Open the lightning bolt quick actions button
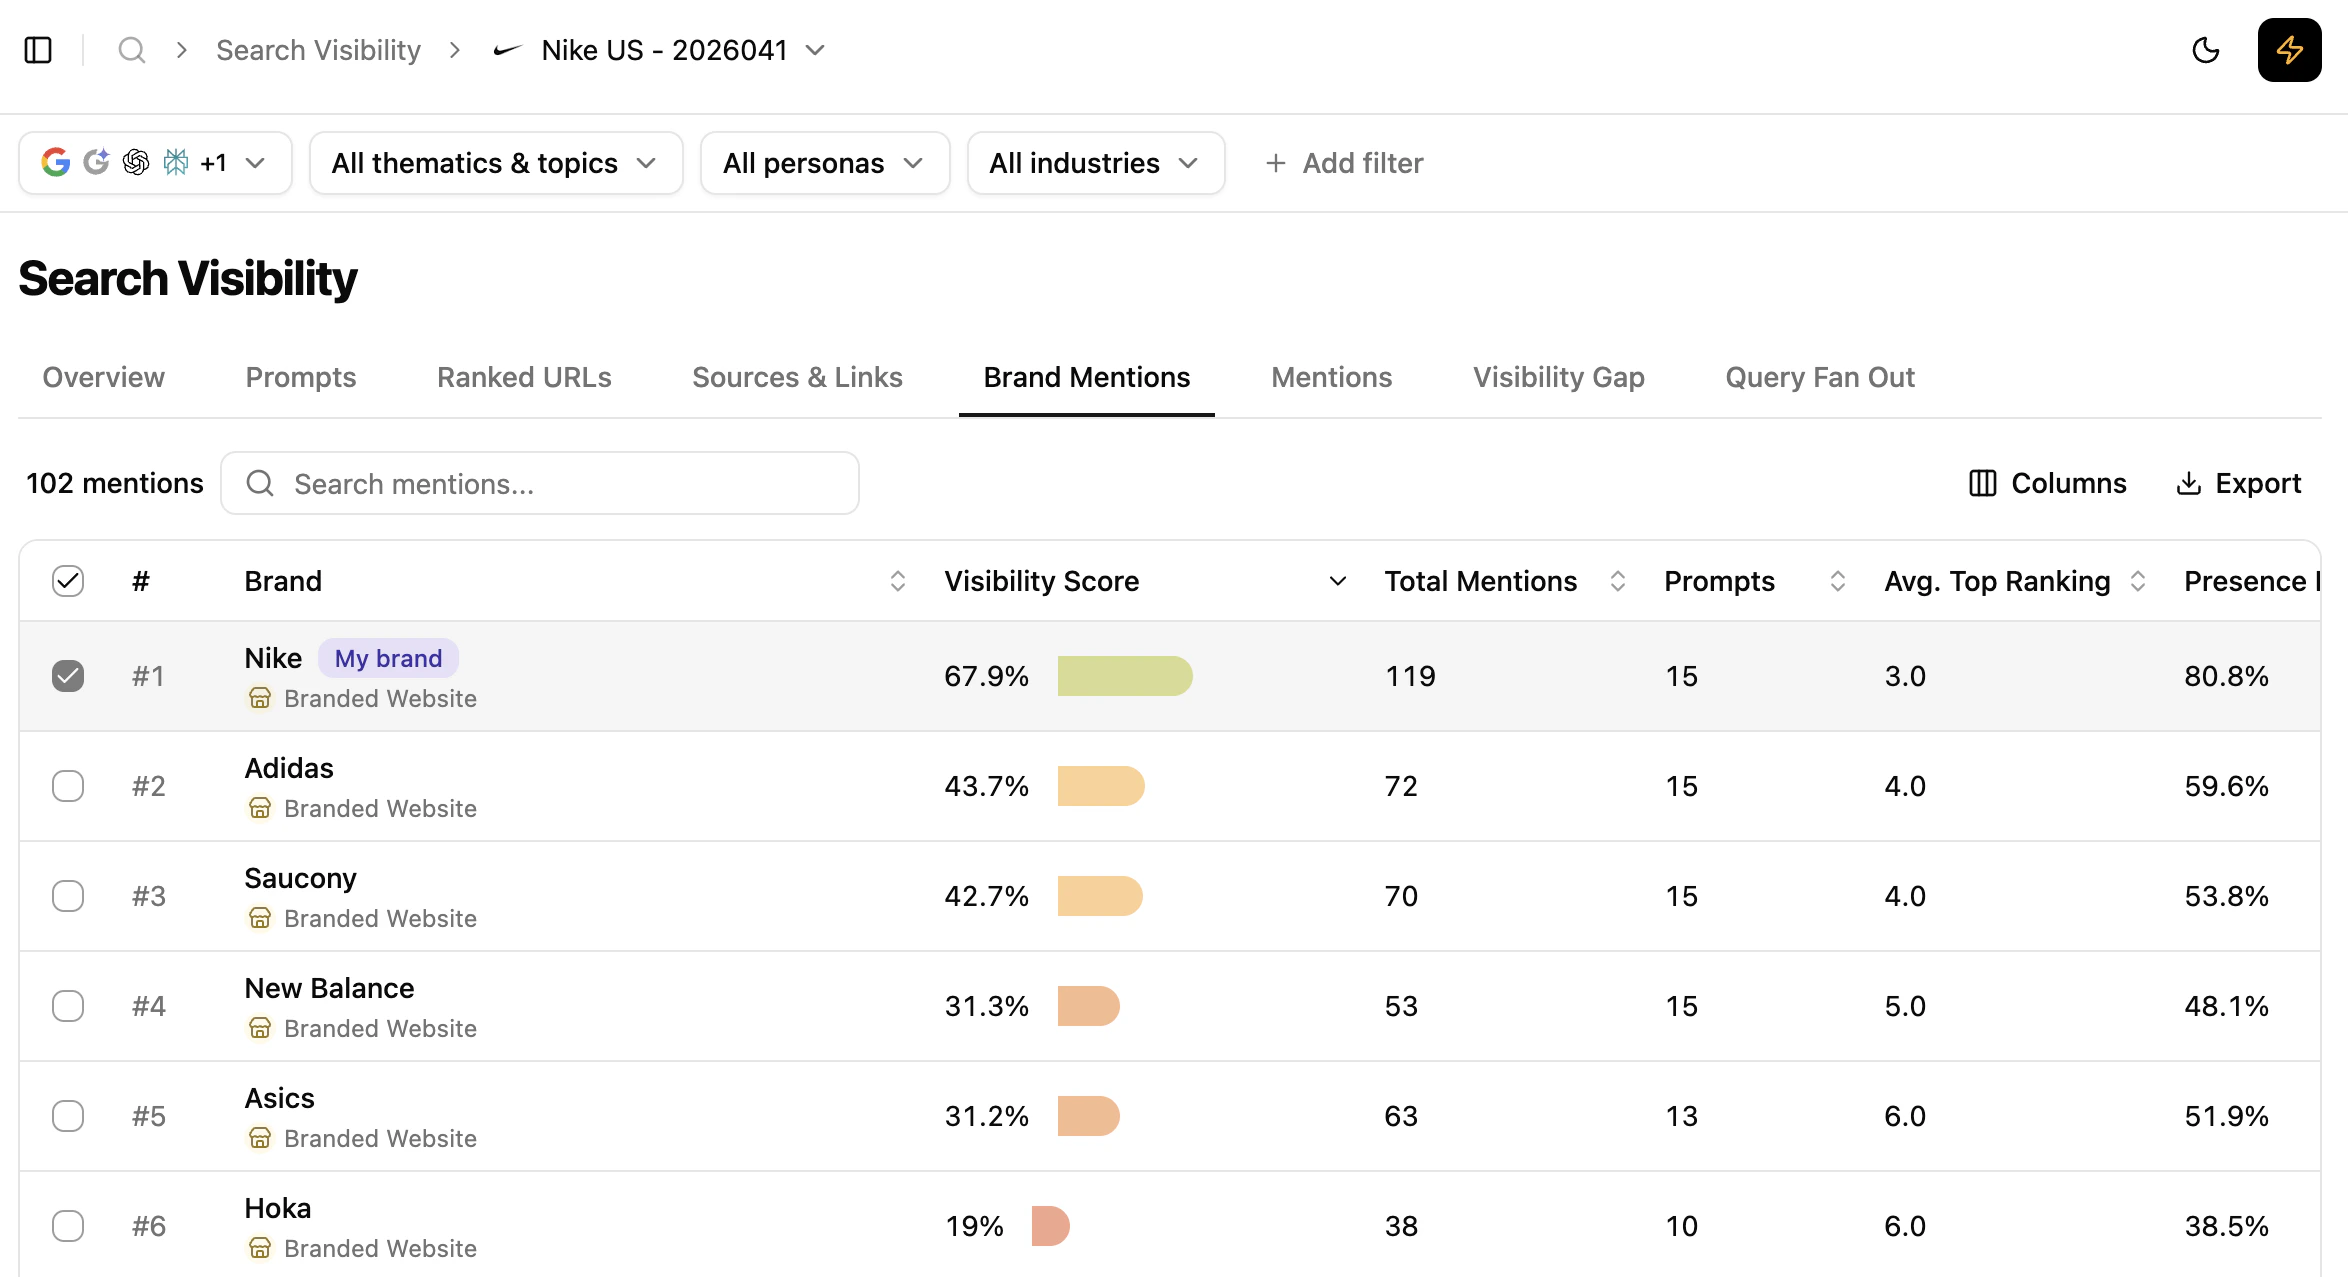2348x1277 pixels. 2289,50
